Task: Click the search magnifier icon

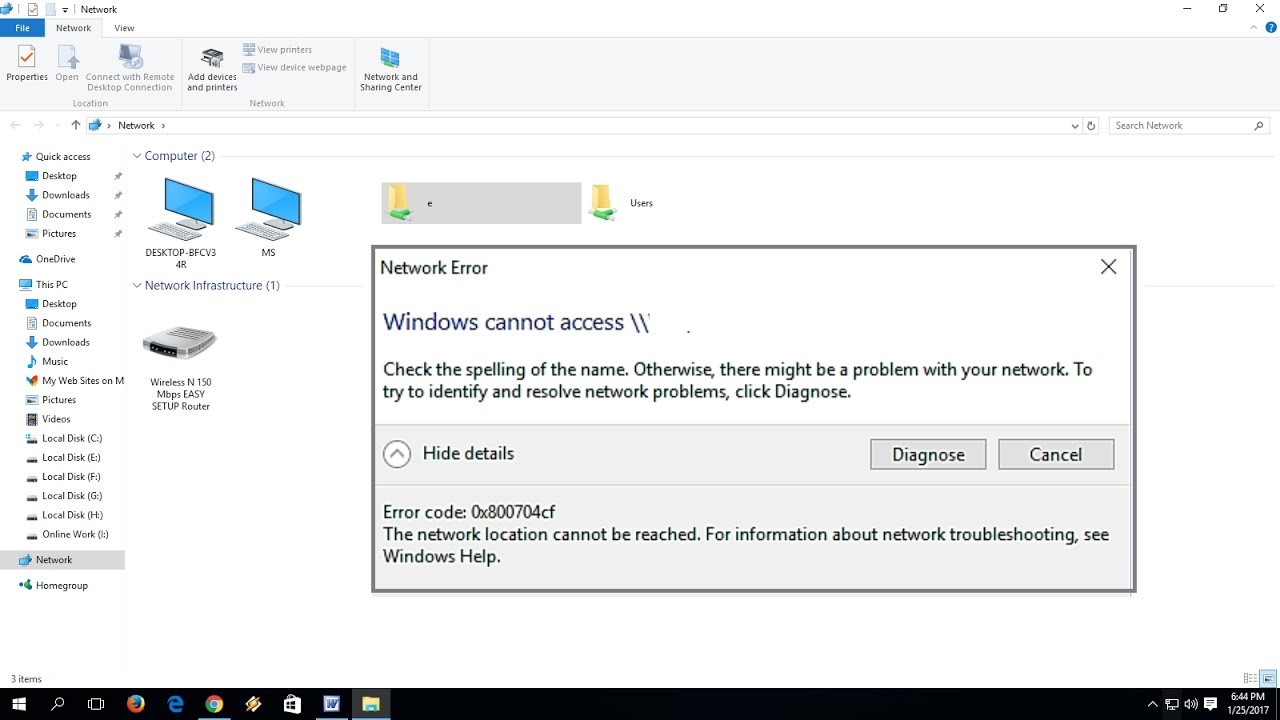Action: click(1259, 126)
